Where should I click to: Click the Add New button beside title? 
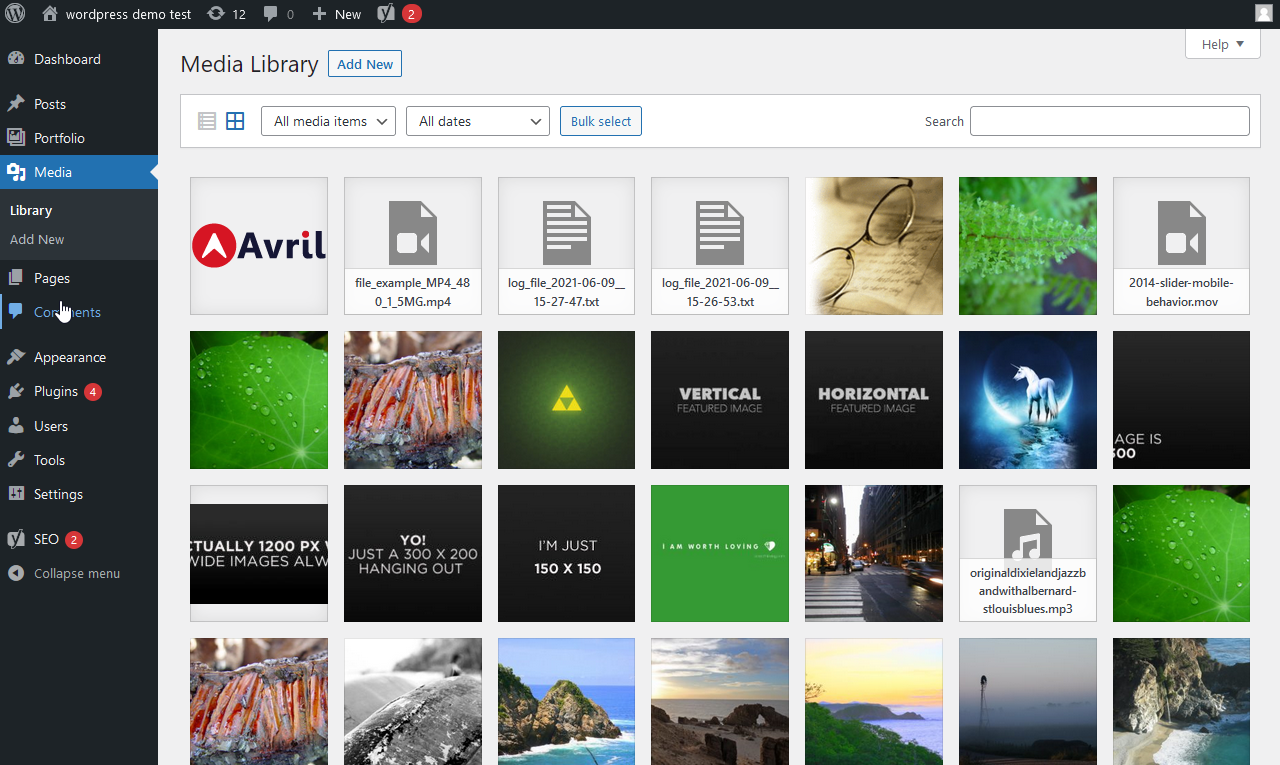(x=365, y=64)
